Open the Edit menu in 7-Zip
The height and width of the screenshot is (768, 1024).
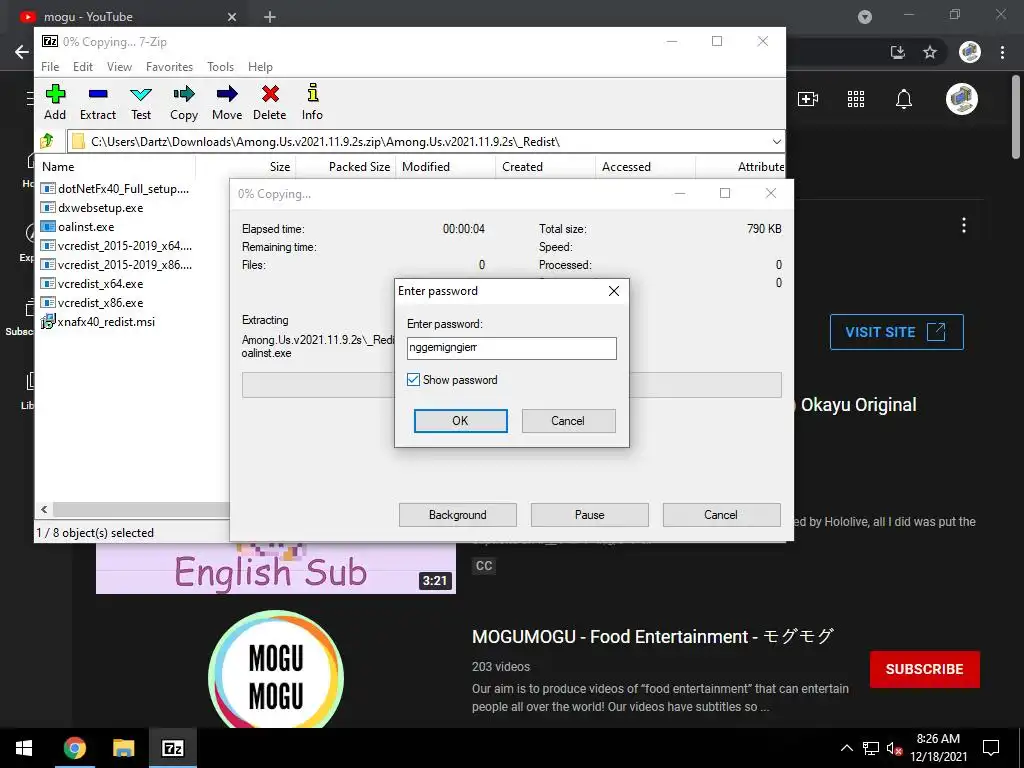82,67
